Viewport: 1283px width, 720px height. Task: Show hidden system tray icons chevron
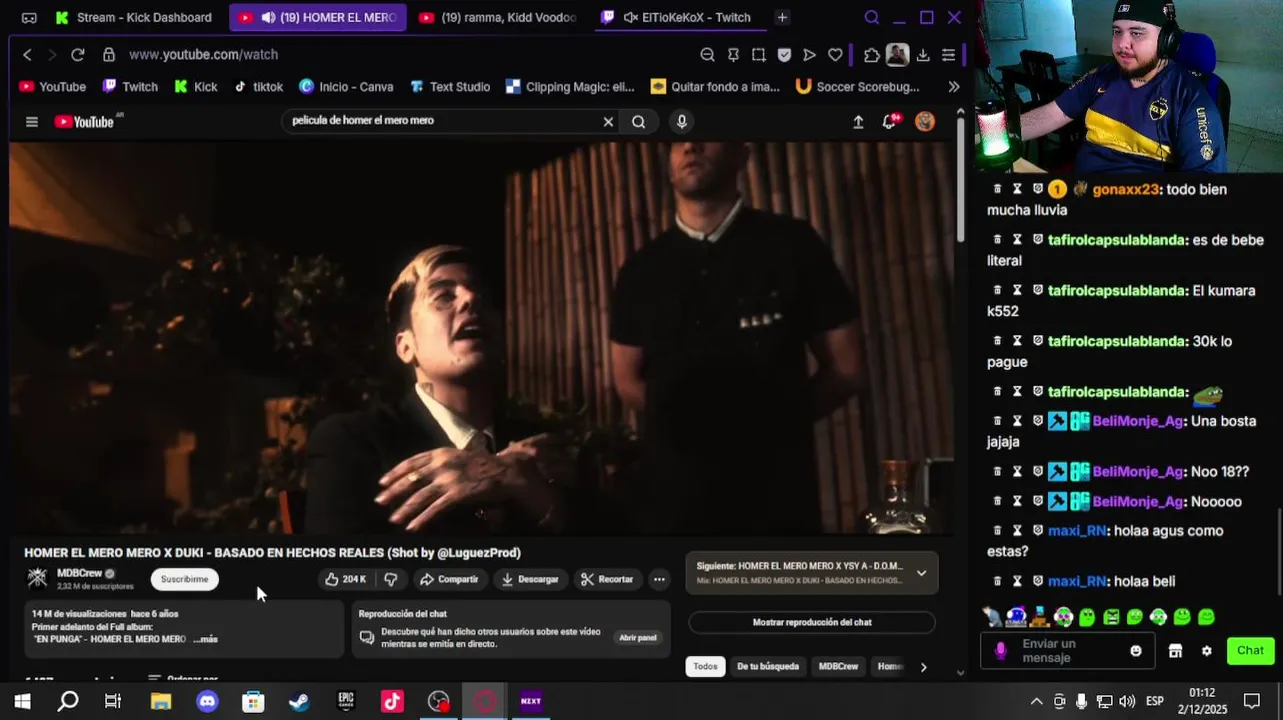[x=1036, y=702]
